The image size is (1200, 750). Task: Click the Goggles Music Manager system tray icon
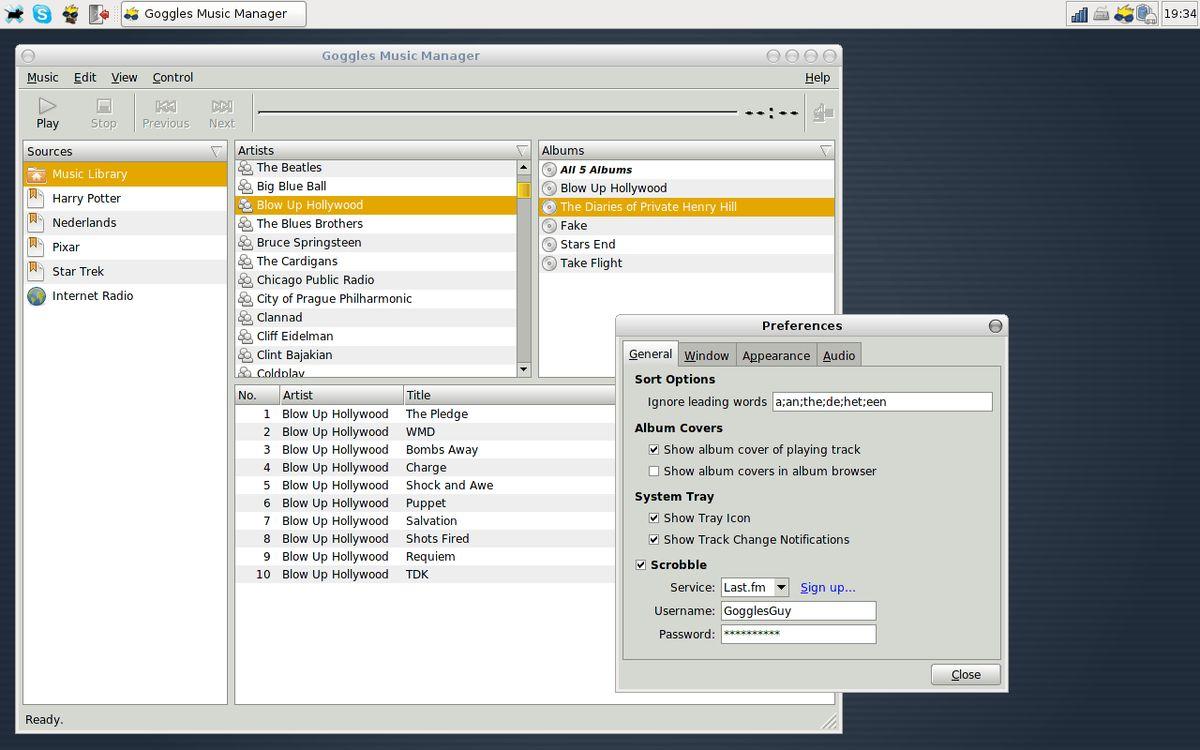(1124, 14)
